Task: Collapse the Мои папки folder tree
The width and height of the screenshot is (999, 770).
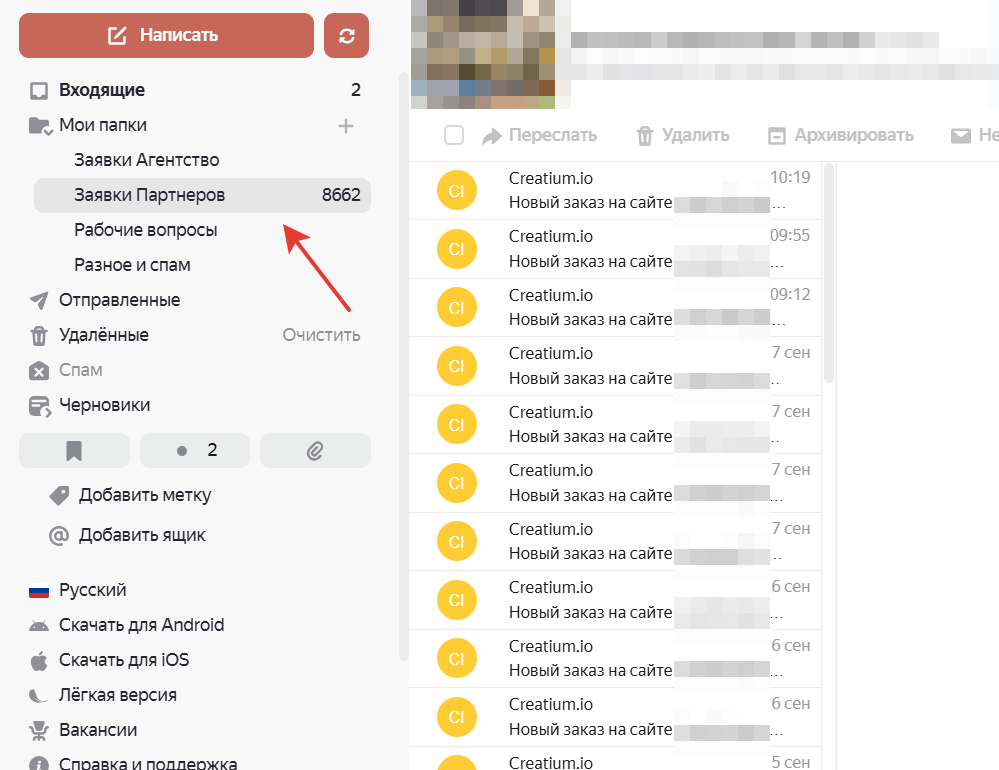Action: 40,126
